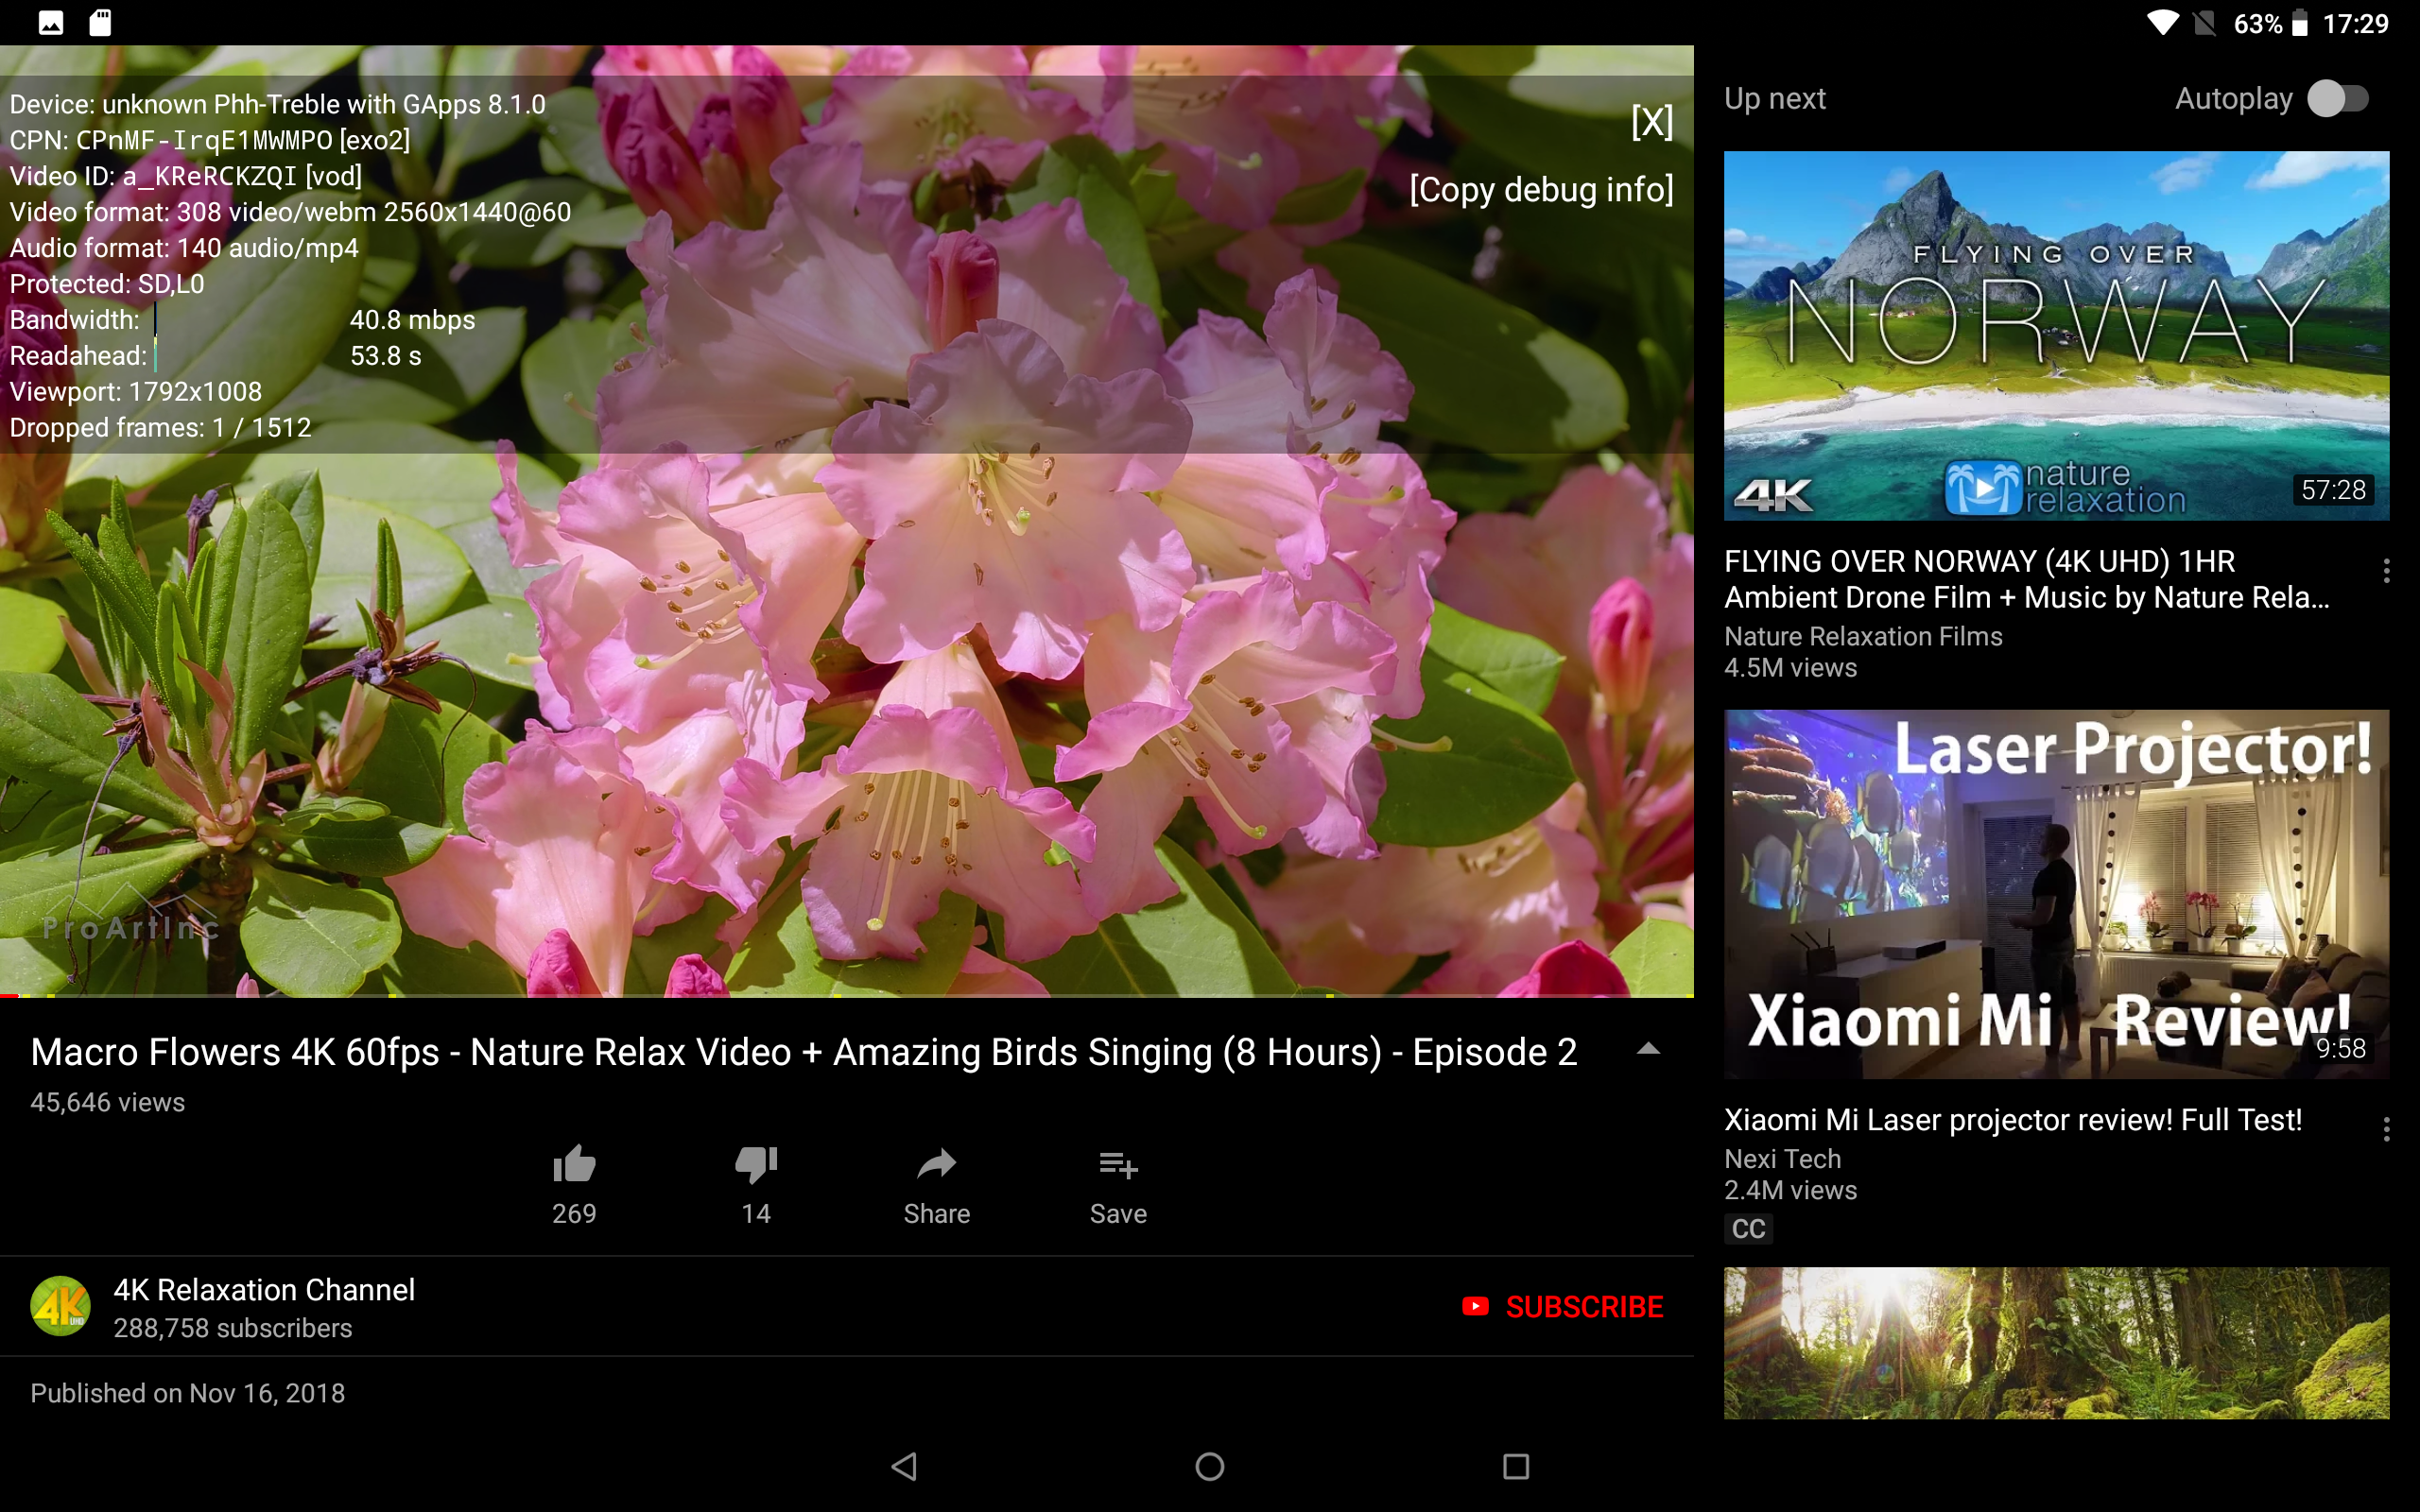Image resolution: width=2420 pixels, height=1512 pixels.
Task: Seek using the video progress bar
Action: 847,996
